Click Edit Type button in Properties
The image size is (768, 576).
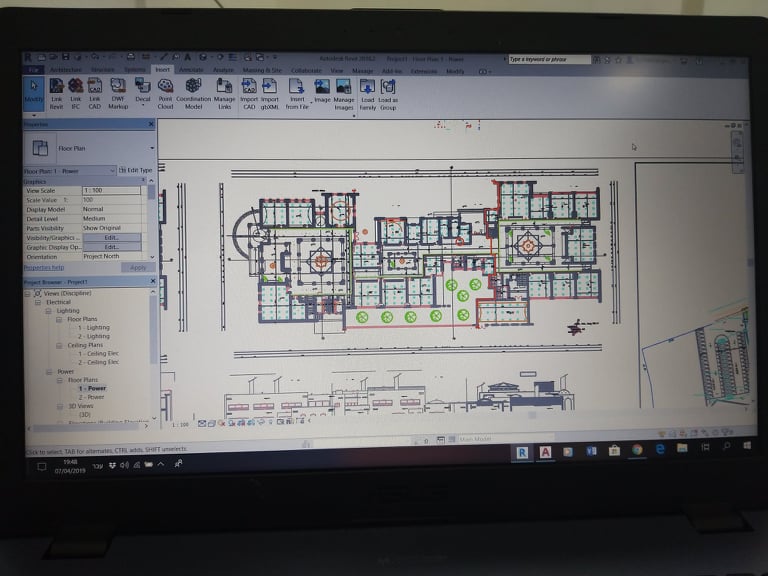tap(136, 170)
